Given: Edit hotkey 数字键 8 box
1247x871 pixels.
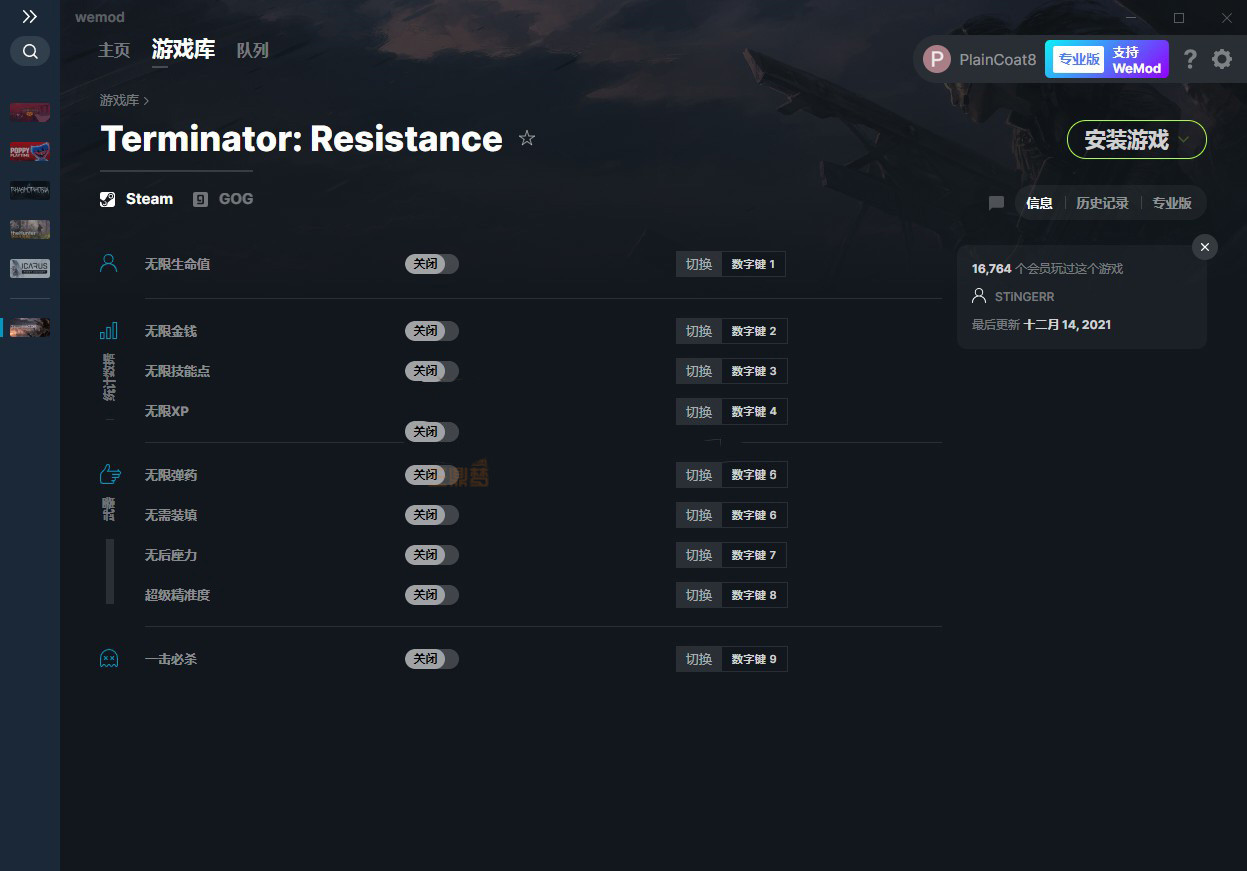Looking at the screenshot, I should pos(754,595).
